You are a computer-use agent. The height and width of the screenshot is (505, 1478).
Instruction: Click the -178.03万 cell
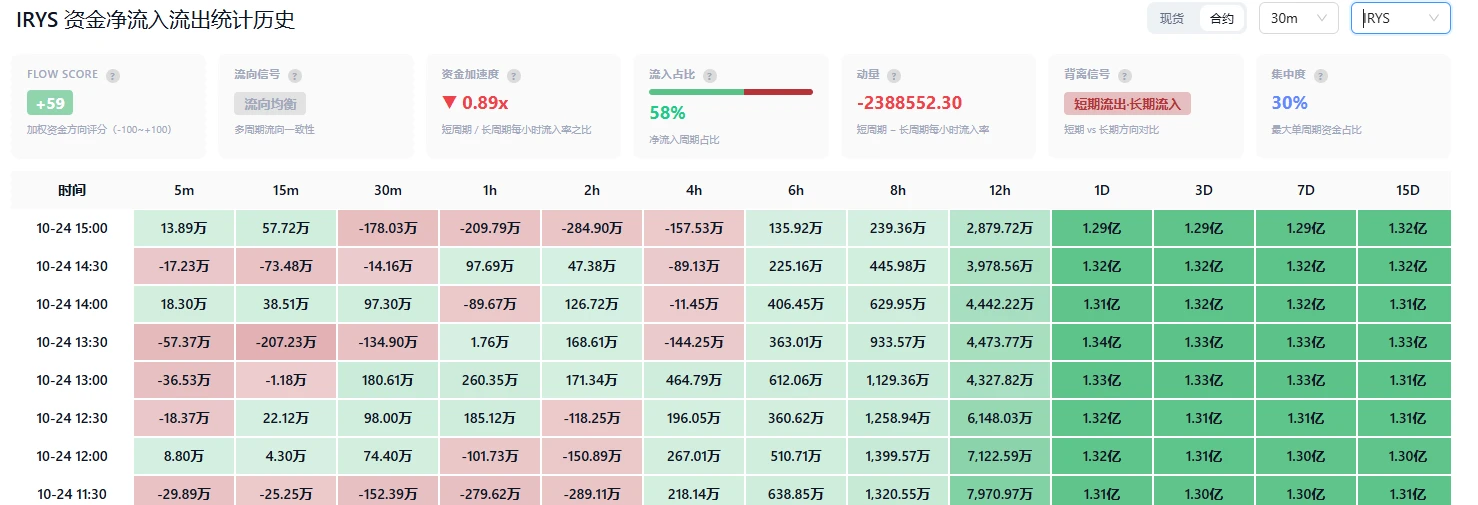click(x=388, y=228)
